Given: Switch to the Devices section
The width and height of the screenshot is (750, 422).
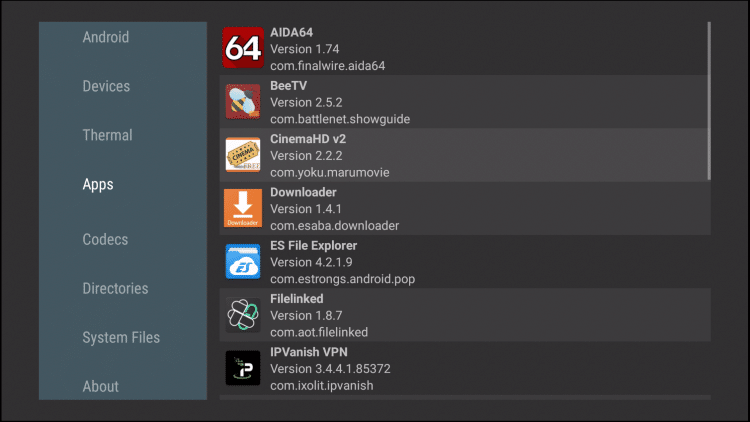Looking at the screenshot, I should (106, 86).
